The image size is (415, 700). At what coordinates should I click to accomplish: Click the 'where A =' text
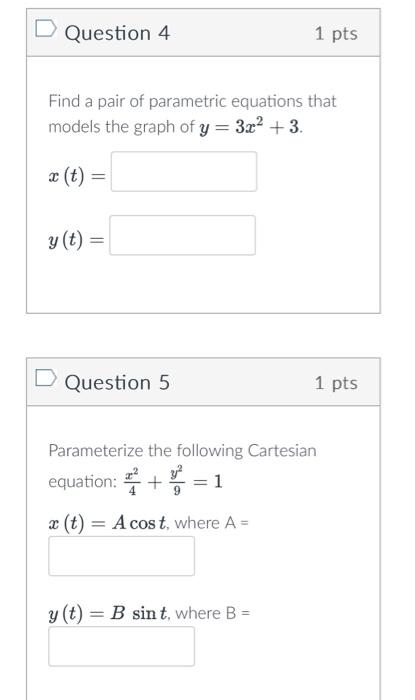click(212, 523)
